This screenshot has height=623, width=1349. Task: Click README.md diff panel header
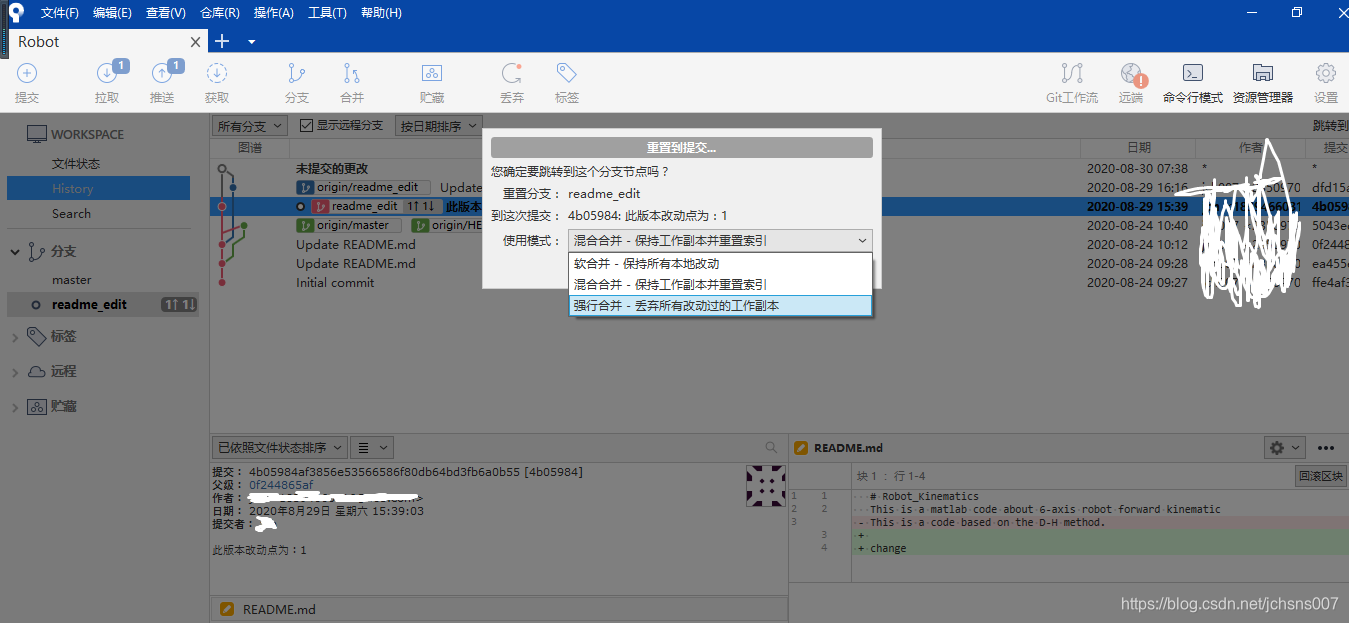(848, 448)
